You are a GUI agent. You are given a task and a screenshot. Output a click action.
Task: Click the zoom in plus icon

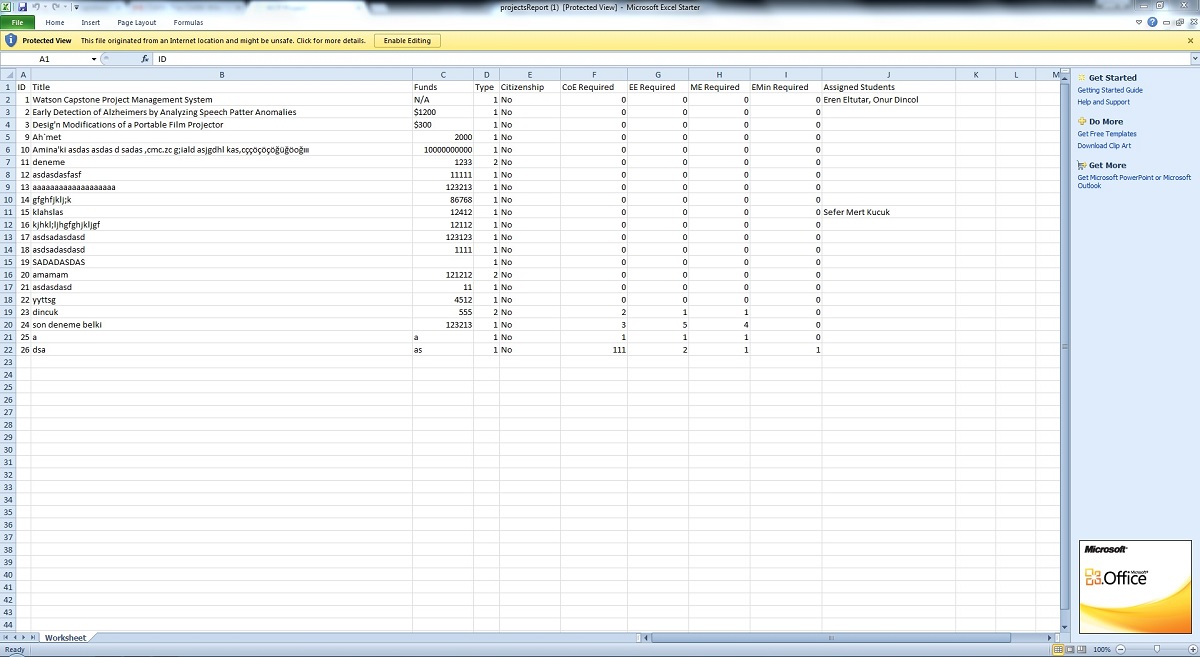tap(1191, 649)
